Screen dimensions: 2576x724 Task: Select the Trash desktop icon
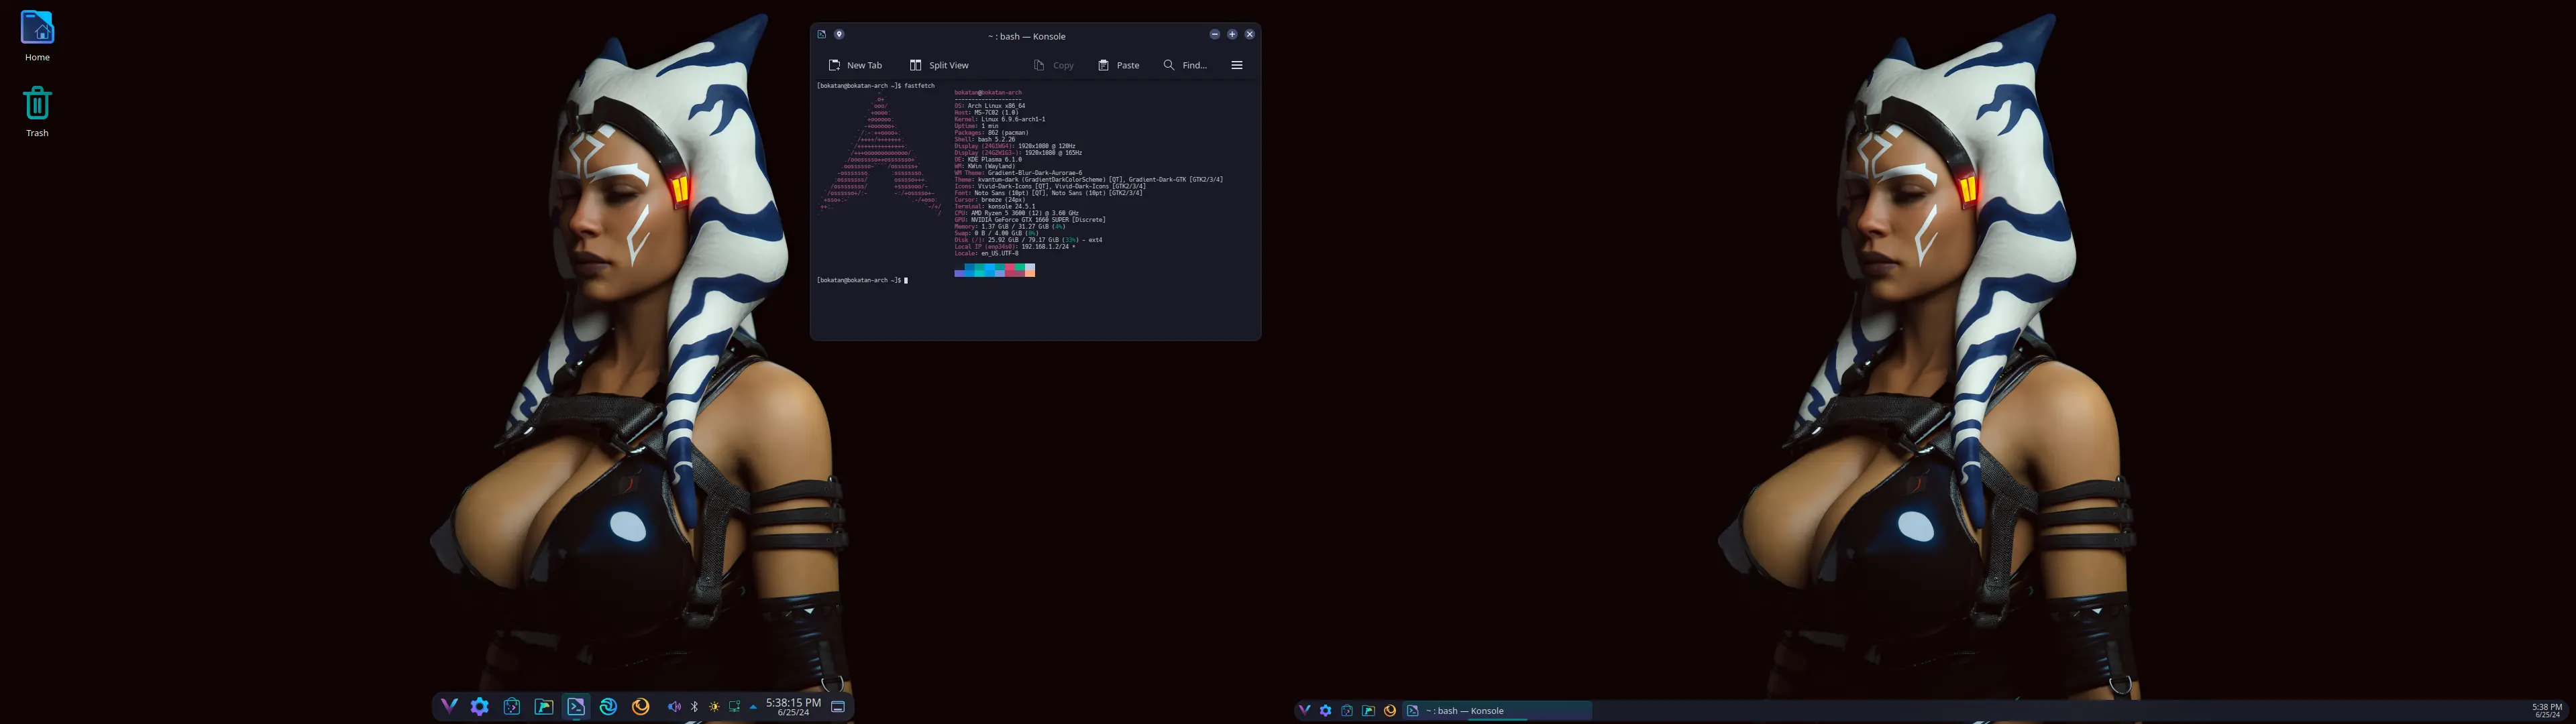tap(37, 111)
